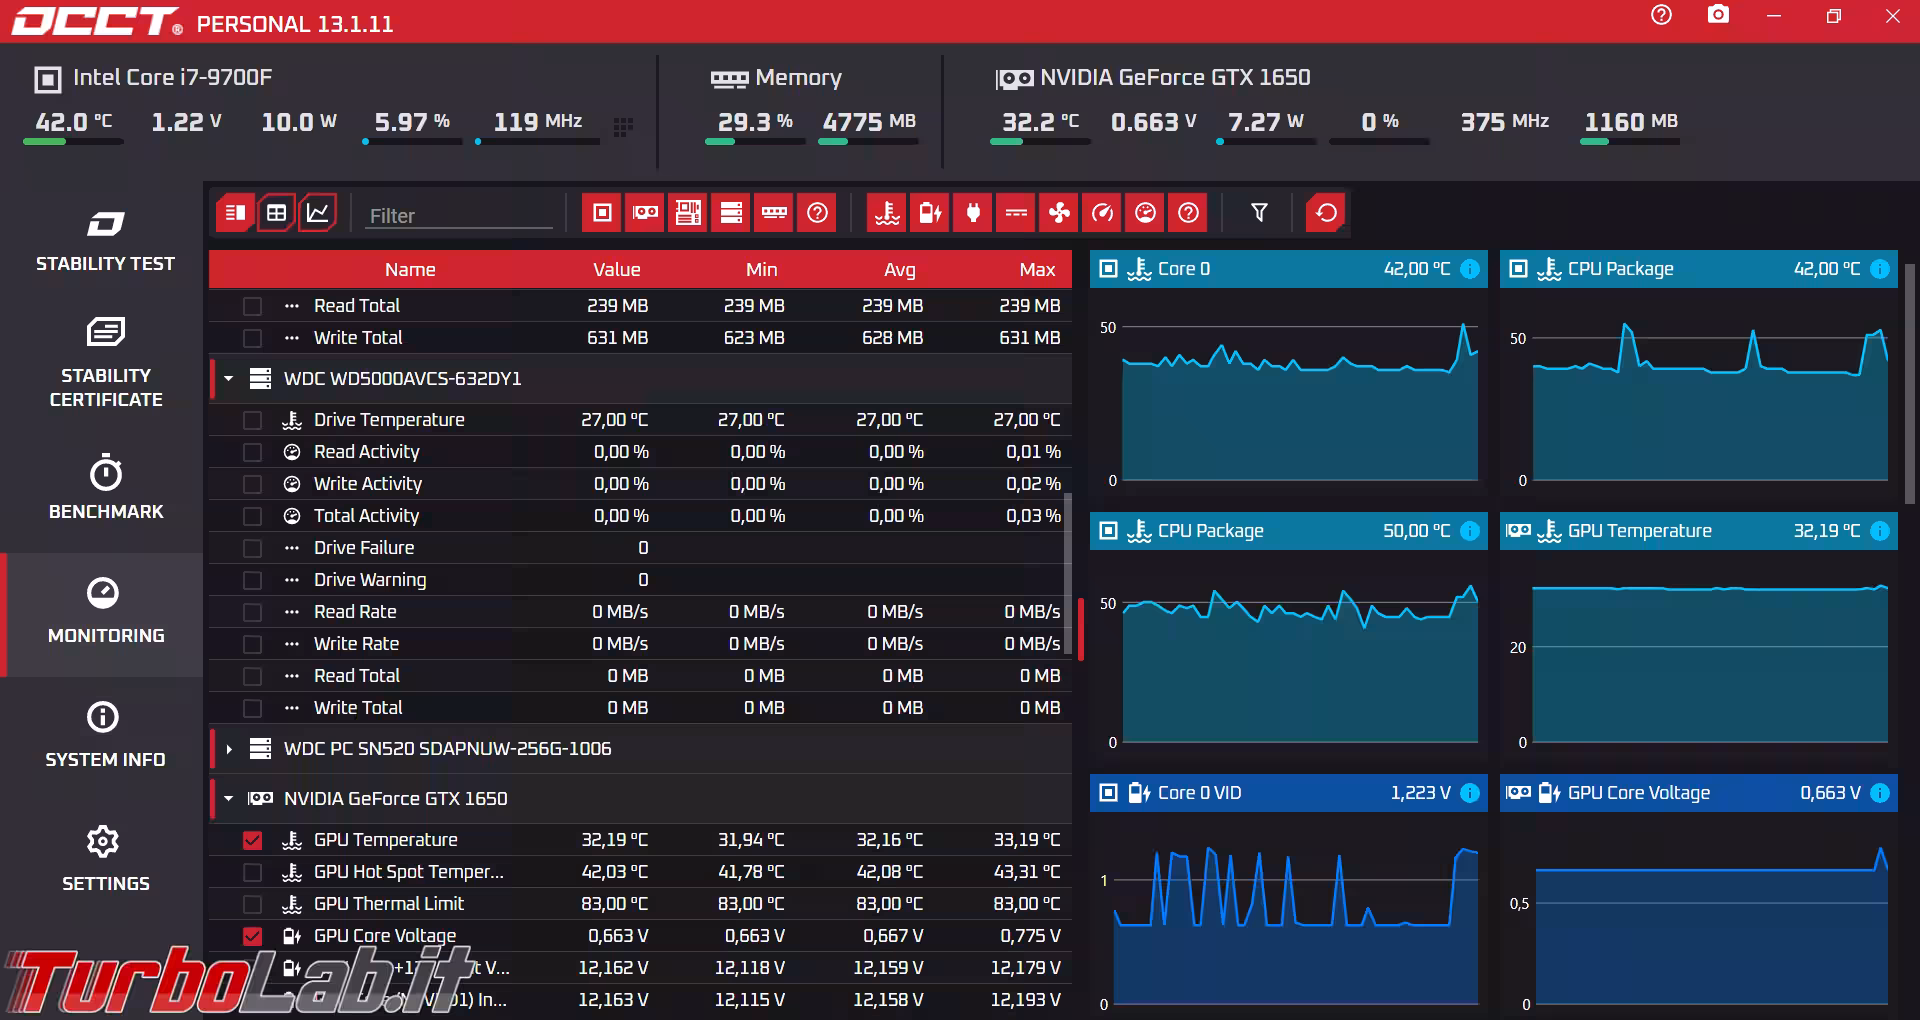1920x1020 pixels.
Task: Check the GPU Hot Spot Temperature box
Action: click(x=252, y=872)
